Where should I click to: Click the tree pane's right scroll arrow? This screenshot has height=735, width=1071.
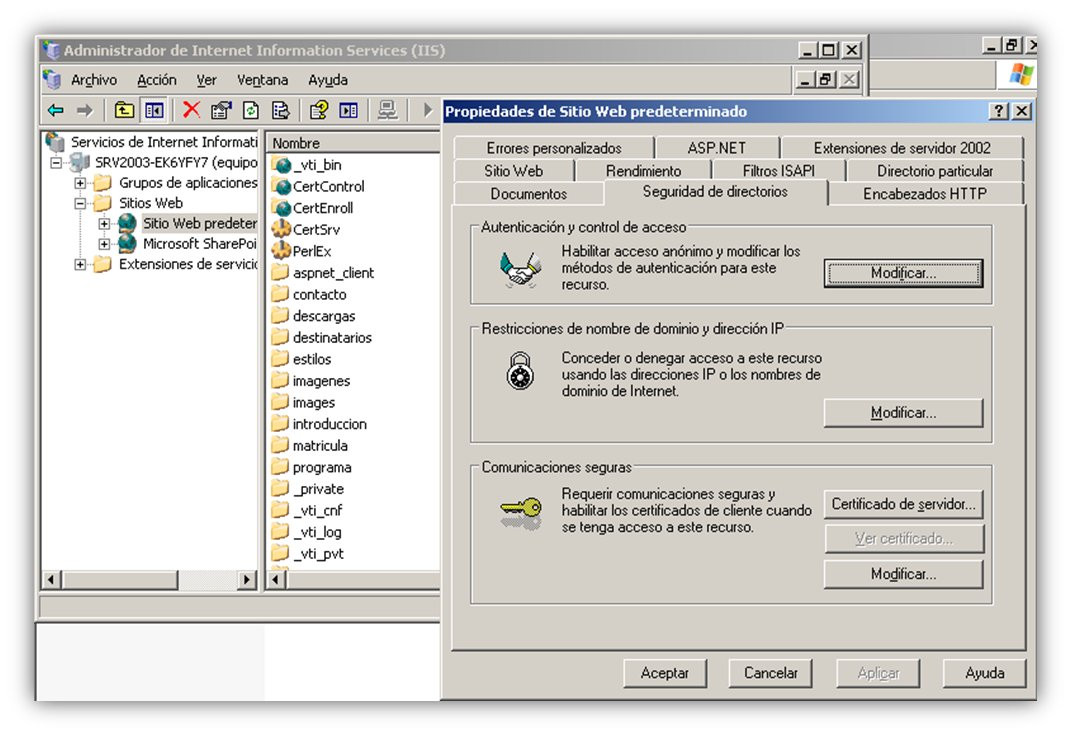point(246,580)
